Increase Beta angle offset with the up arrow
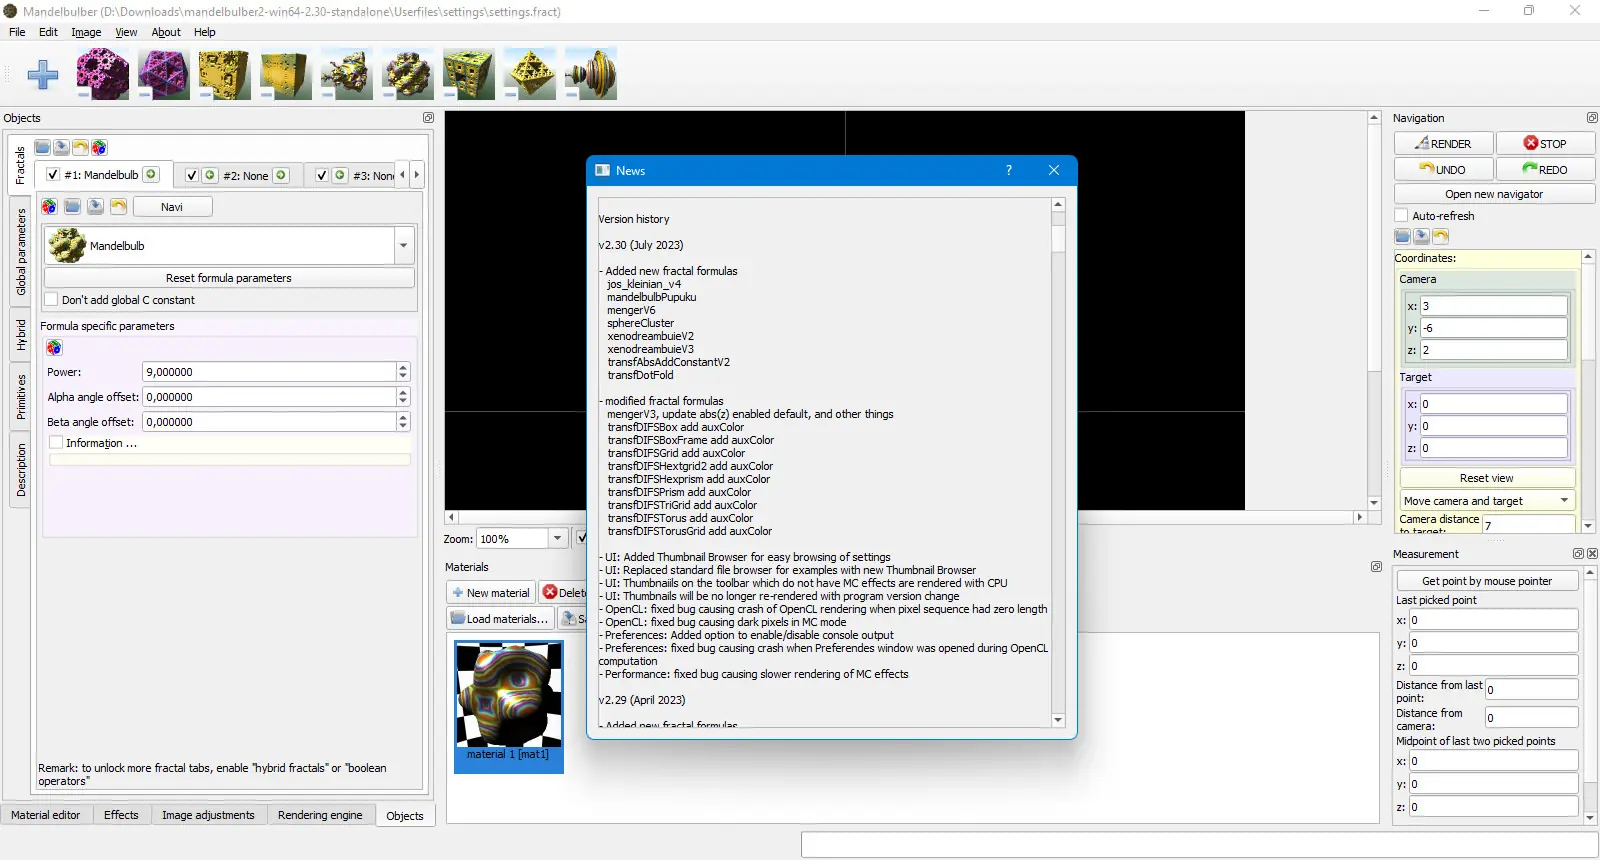Screen dimensions: 1600x860 point(403,418)
